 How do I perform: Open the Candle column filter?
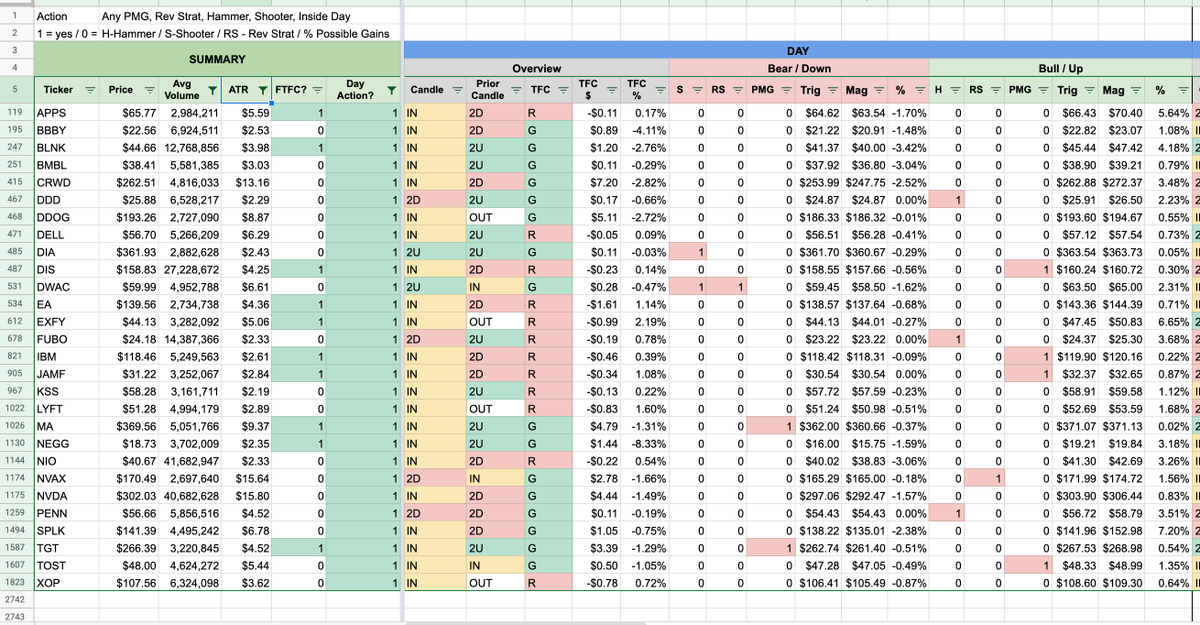pos(456,90)
